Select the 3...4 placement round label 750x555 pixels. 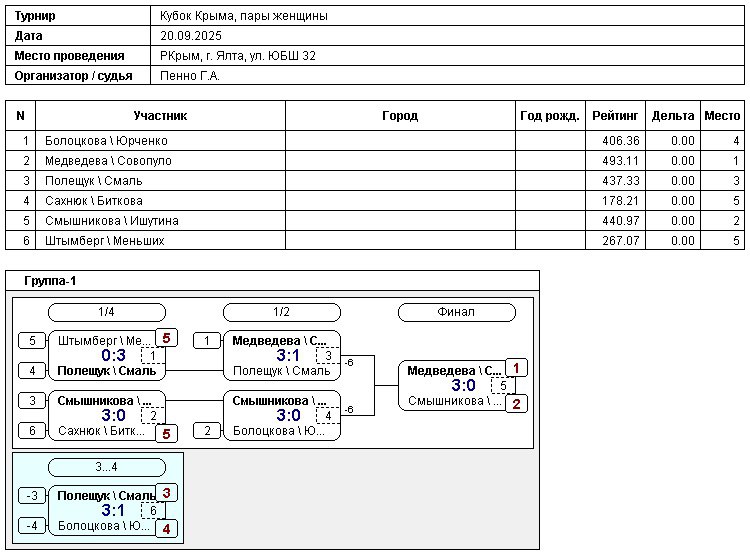click(106, 467)
